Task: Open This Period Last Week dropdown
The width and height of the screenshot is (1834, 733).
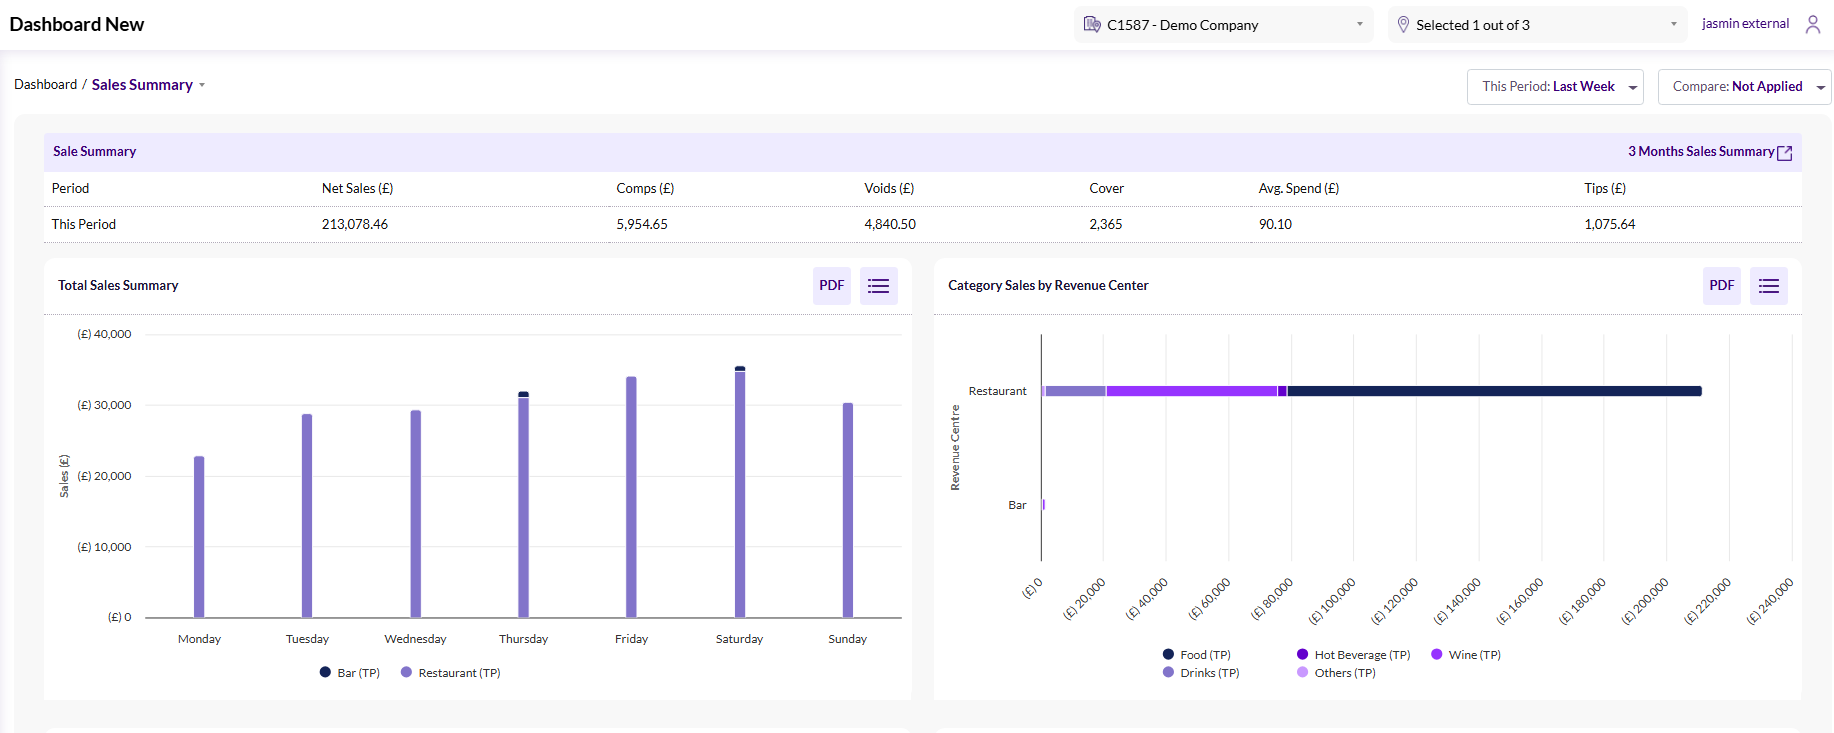Action: 1554,87
